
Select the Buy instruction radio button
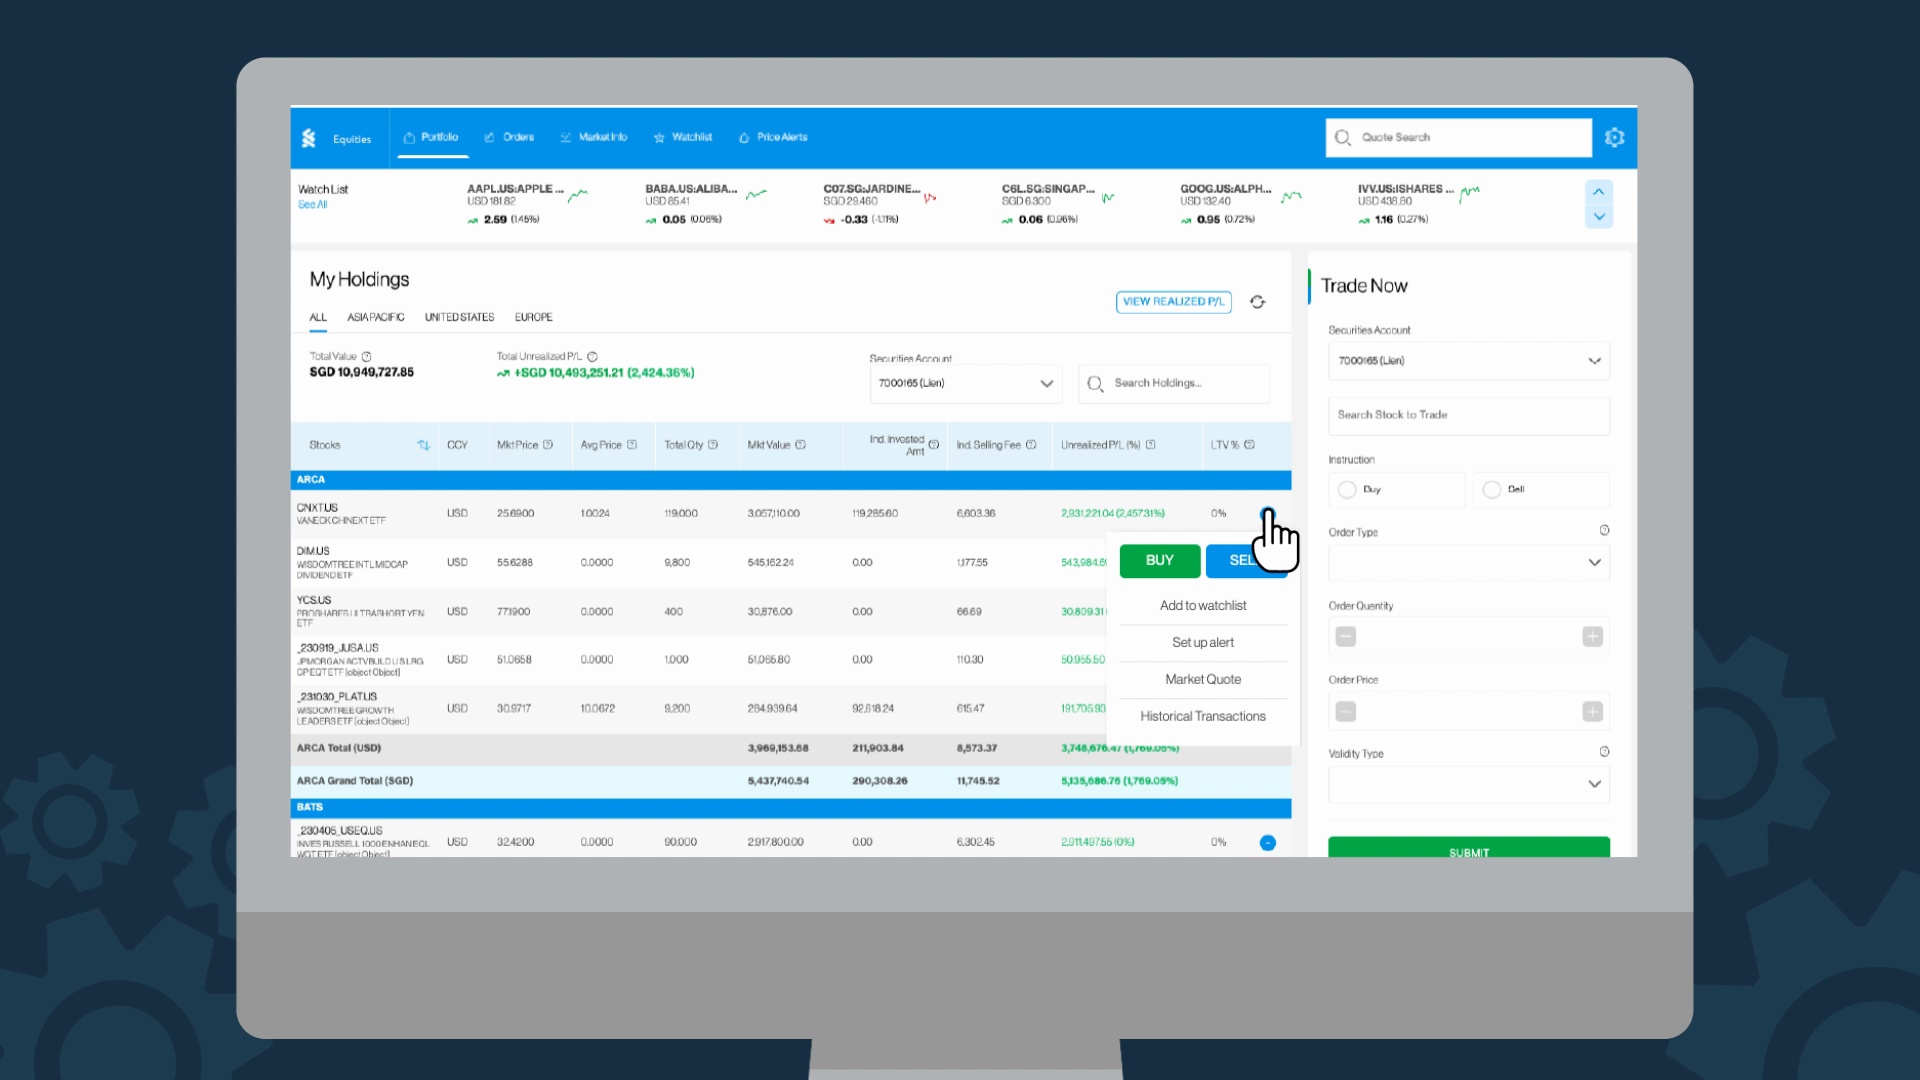pyautogui.click(x=1347, y=490)
